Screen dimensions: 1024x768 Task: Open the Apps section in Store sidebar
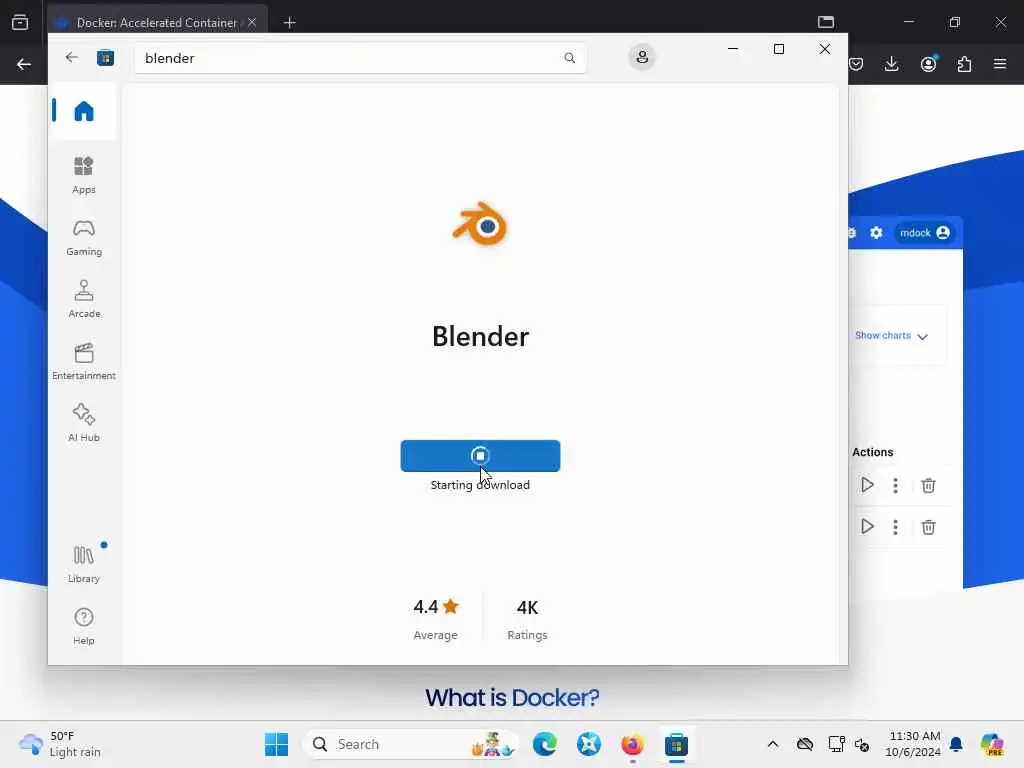84,175
